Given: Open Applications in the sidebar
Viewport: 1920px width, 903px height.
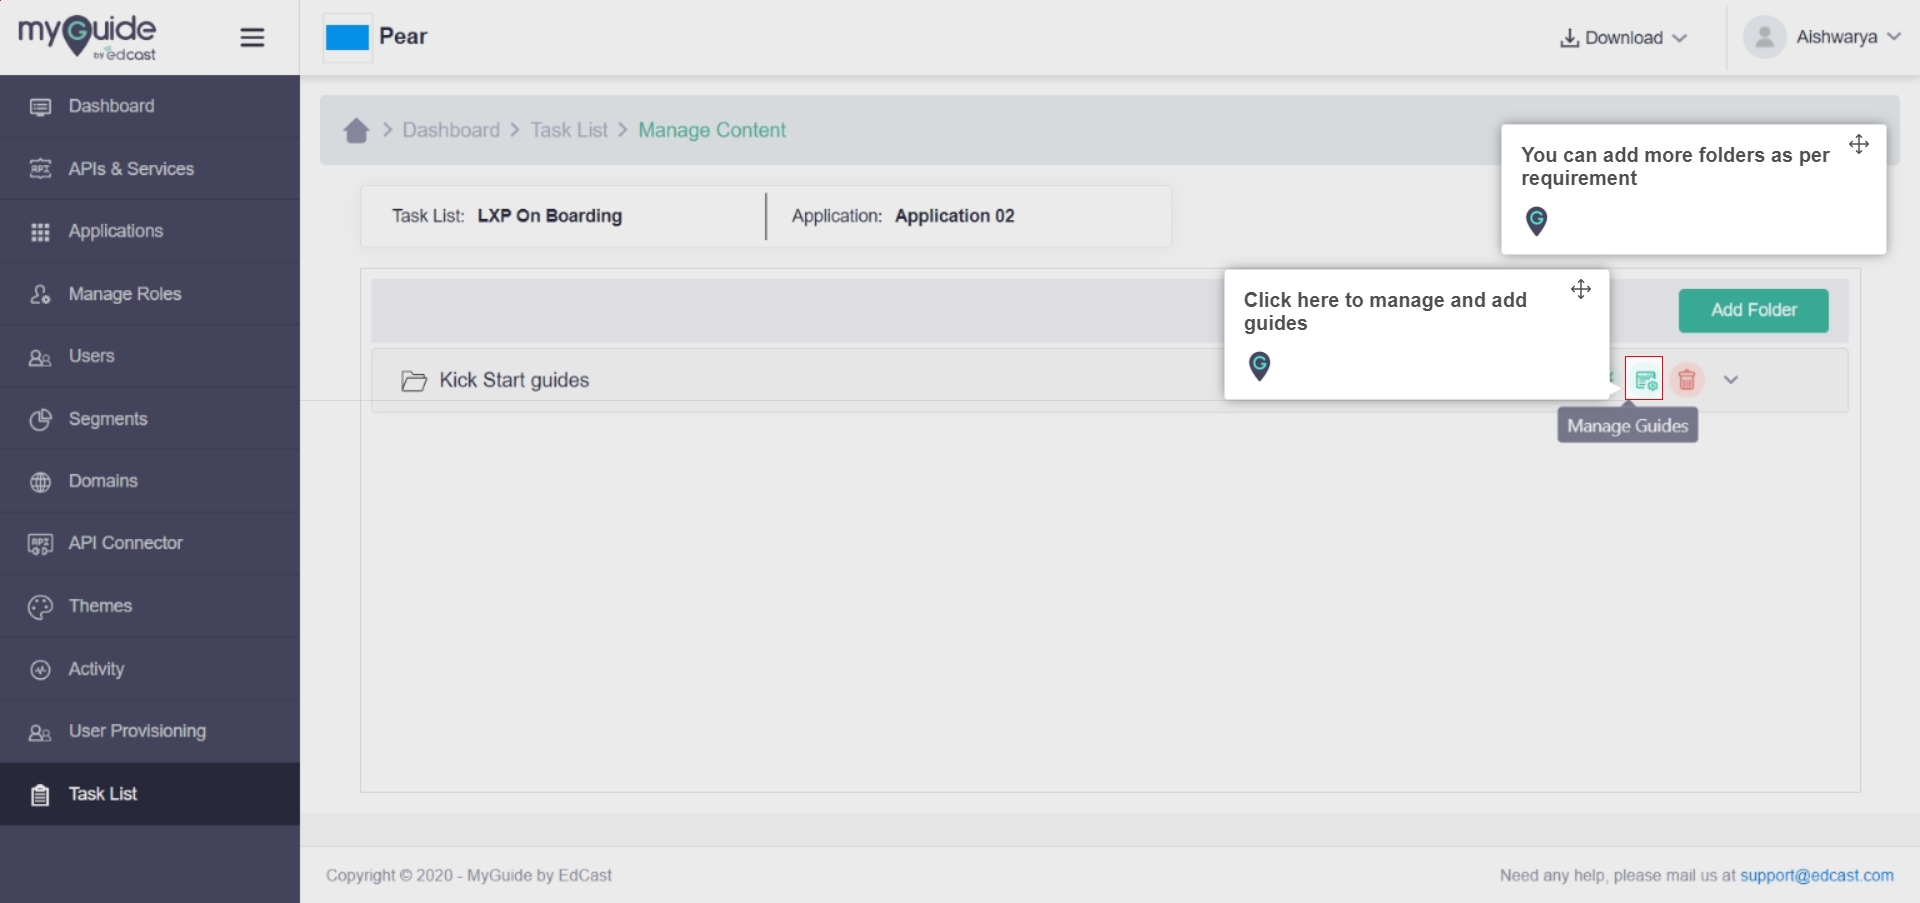Looking at the screenshot, I should (x=150, y=231).
